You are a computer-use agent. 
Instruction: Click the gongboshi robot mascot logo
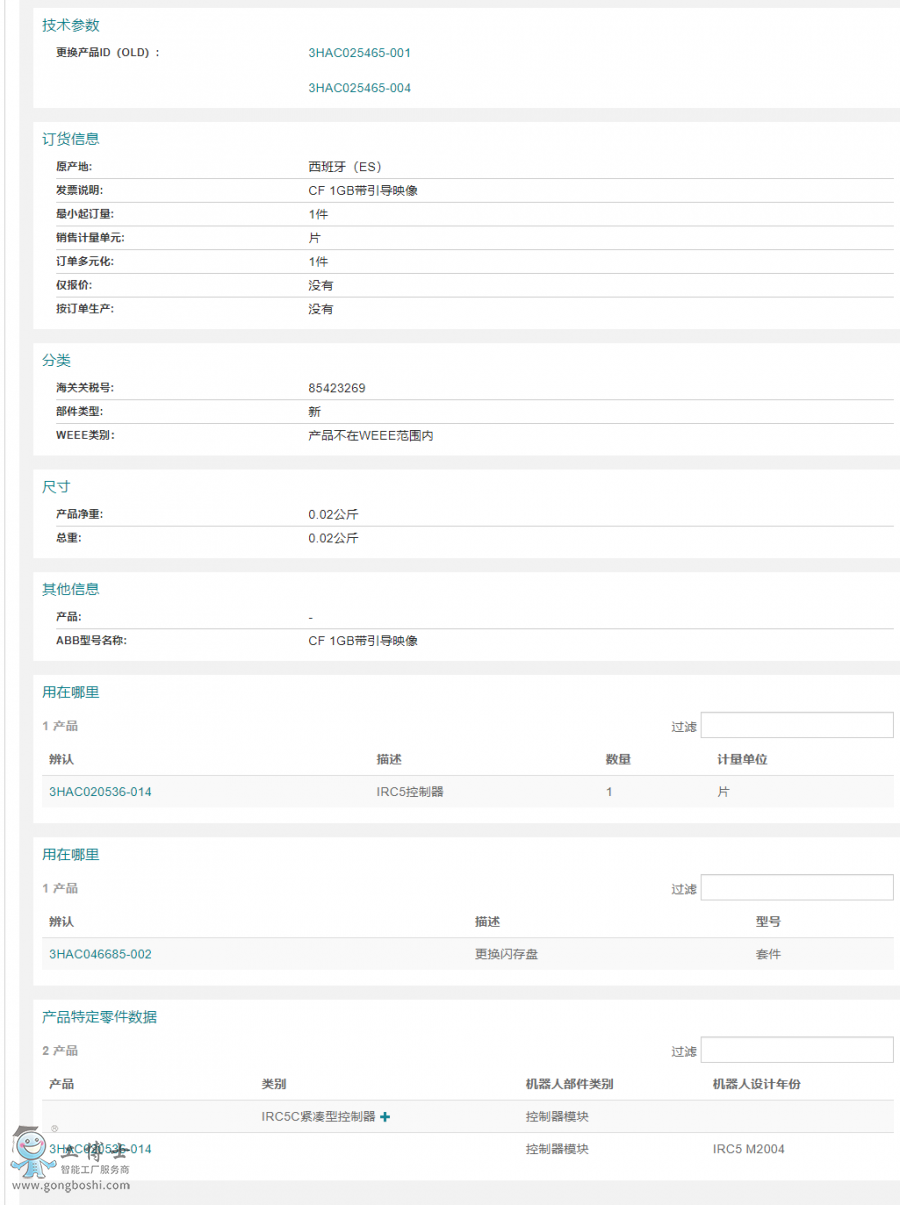coord(28,1152)
